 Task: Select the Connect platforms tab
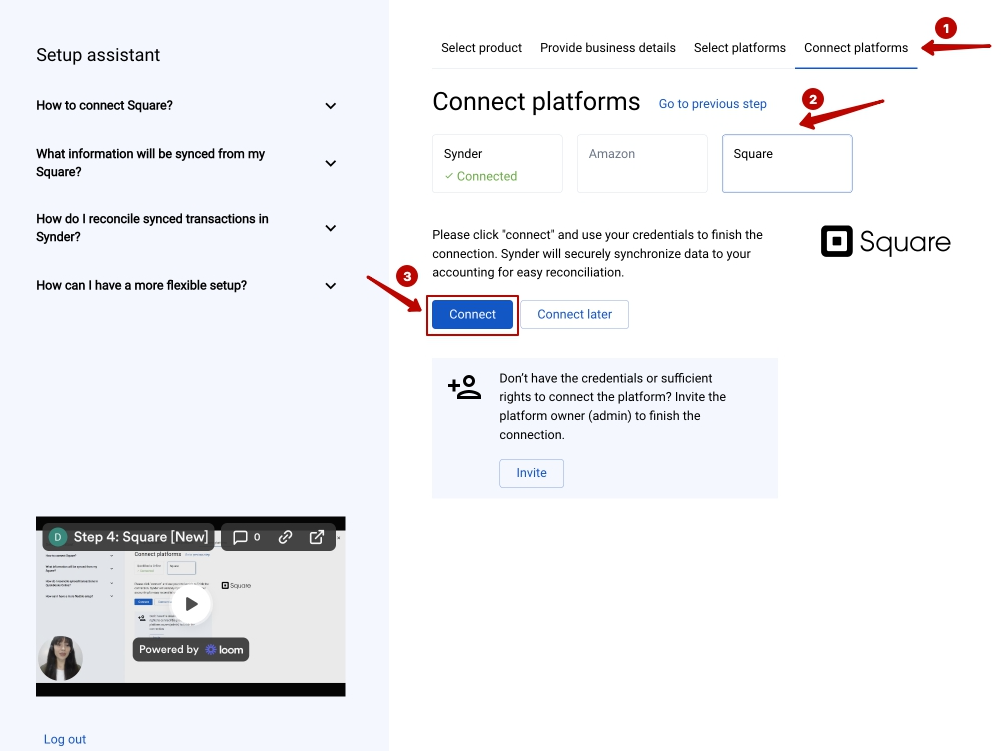[856, 48]
